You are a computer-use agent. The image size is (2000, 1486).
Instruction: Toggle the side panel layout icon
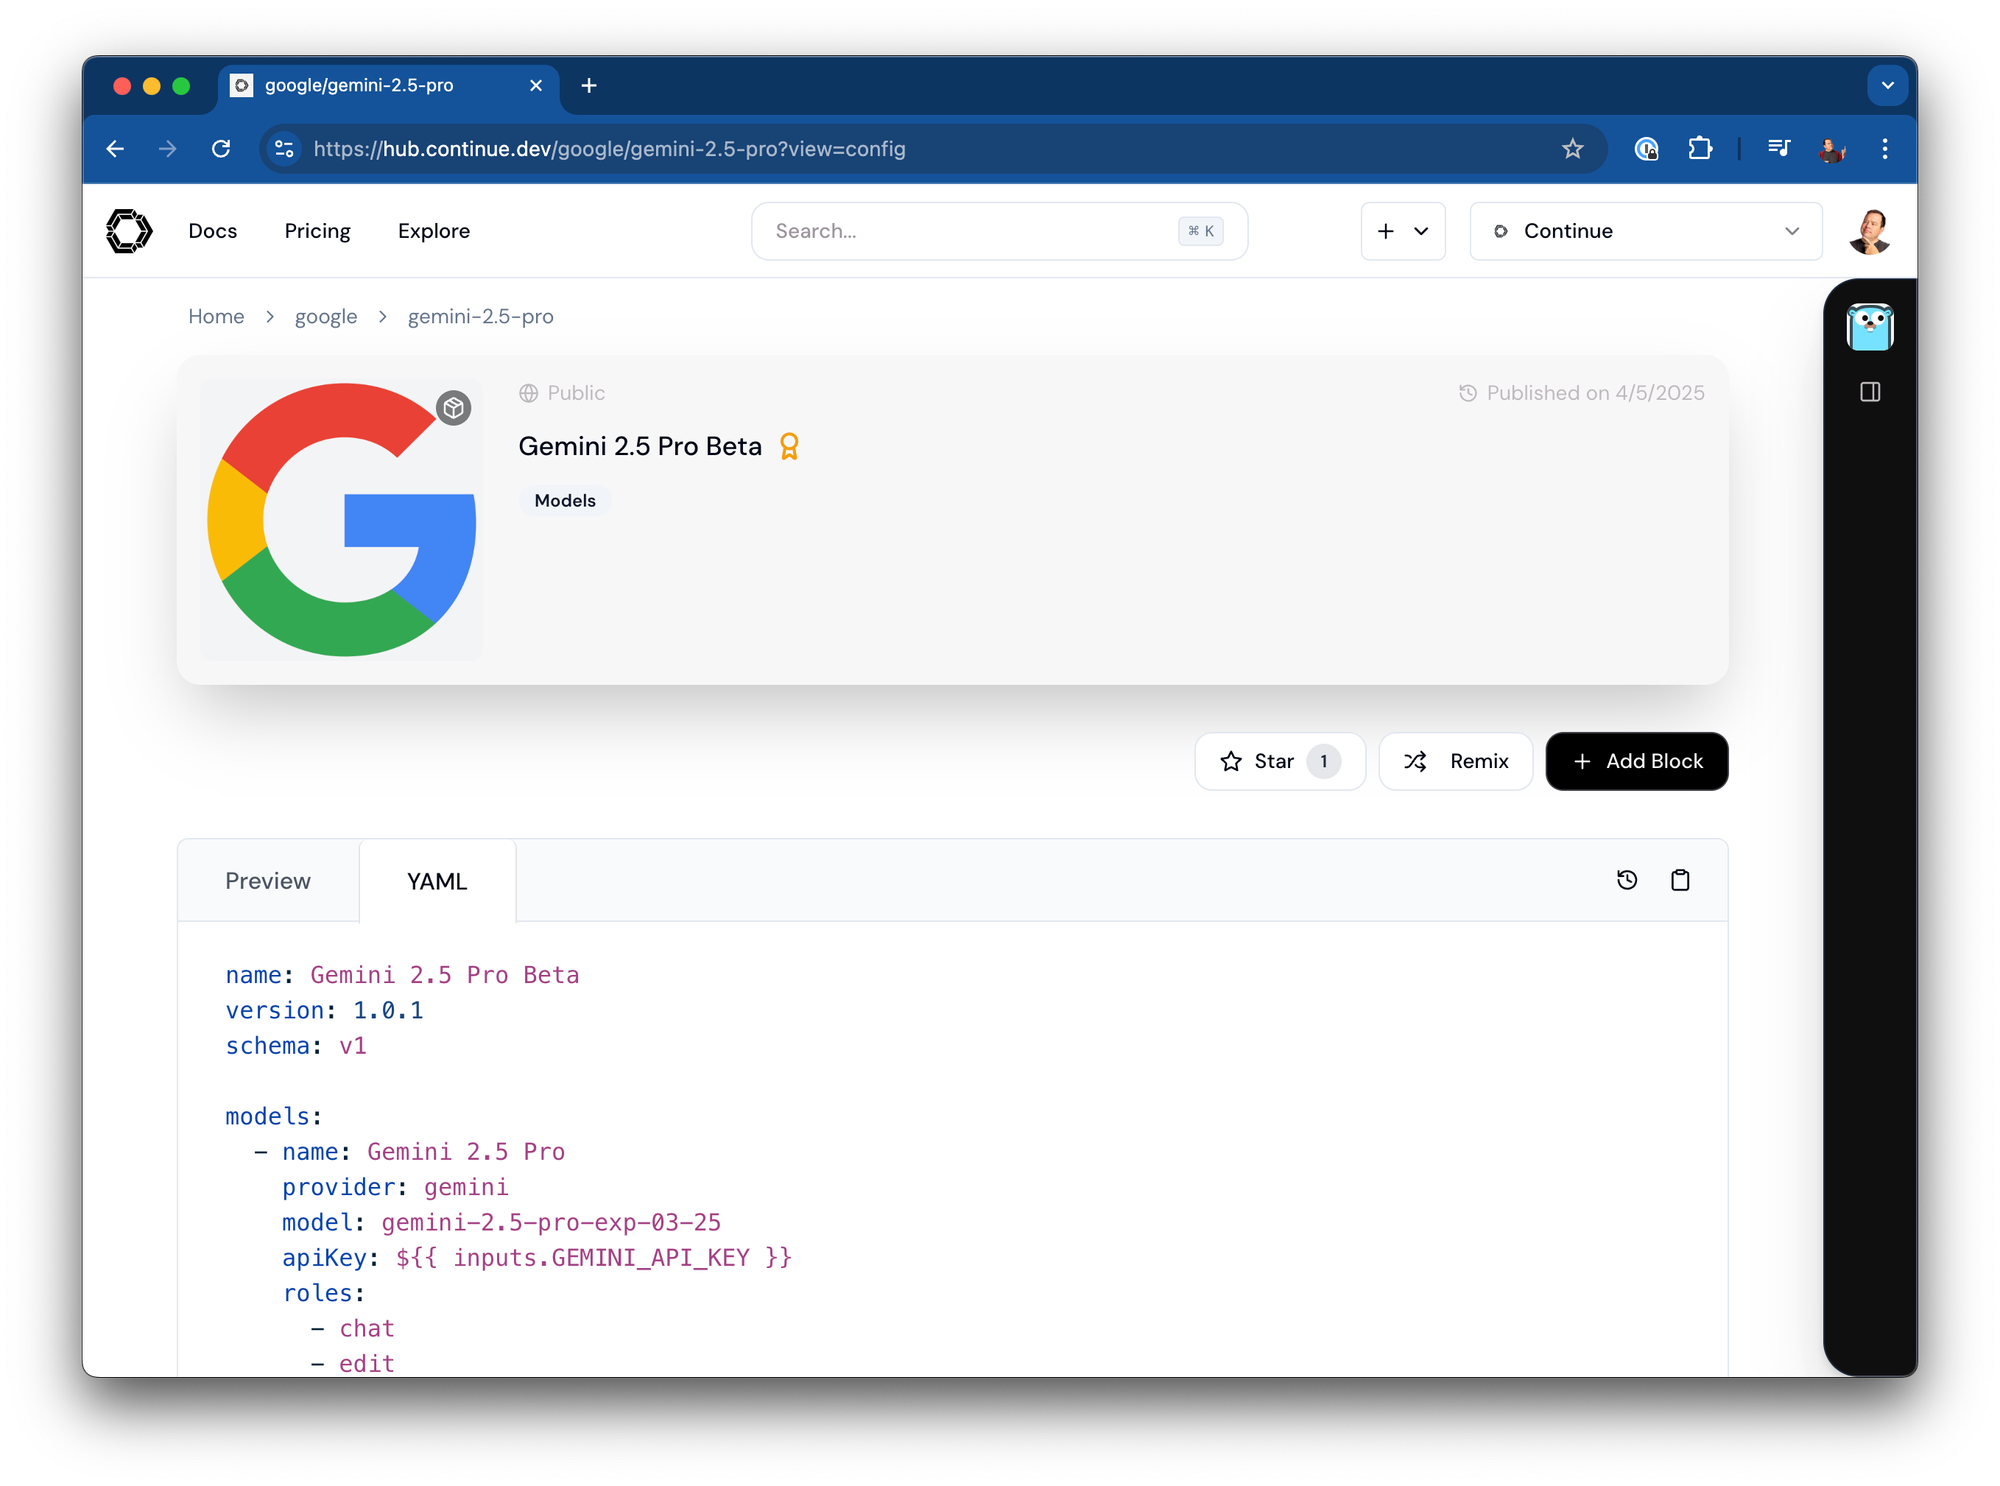1871,392
